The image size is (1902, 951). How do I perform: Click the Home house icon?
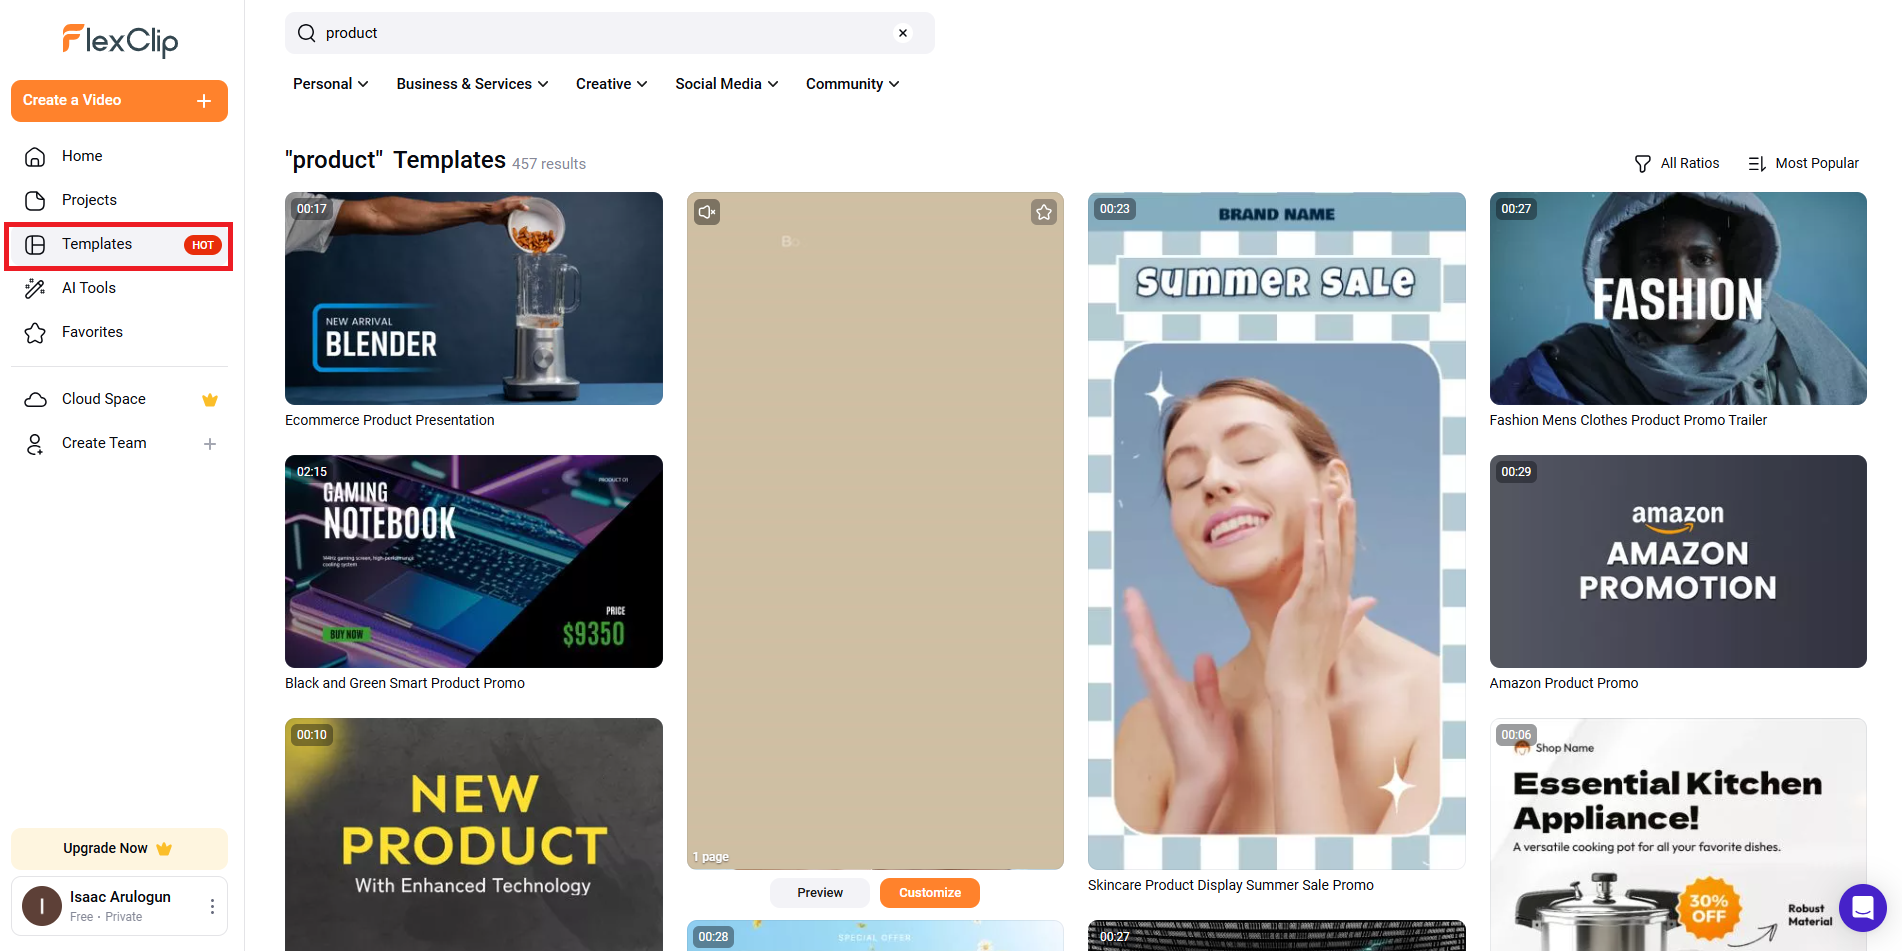(x=35, y=156)
